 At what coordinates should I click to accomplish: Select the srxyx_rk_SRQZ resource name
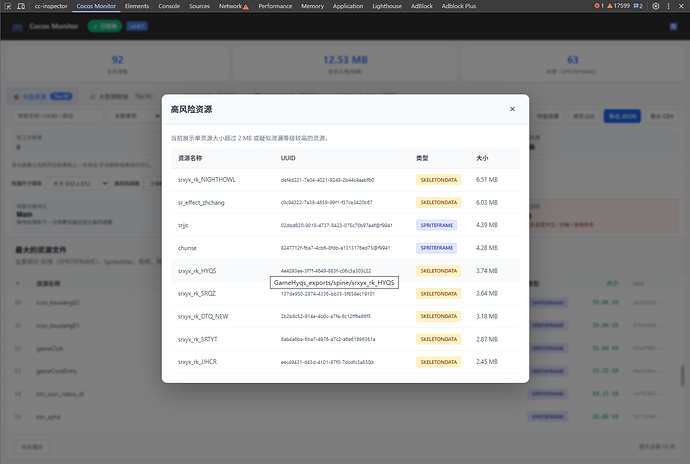(197, 294)
